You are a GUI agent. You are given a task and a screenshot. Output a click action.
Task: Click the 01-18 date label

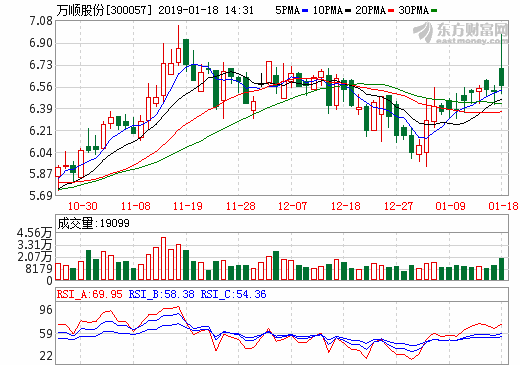[x=503, y=206]
